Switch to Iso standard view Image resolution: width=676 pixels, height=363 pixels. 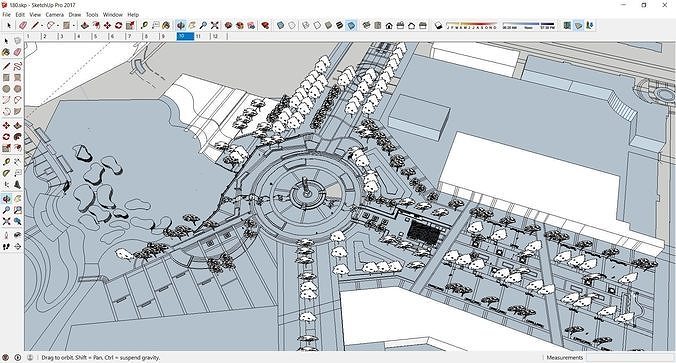coord(366,25)
